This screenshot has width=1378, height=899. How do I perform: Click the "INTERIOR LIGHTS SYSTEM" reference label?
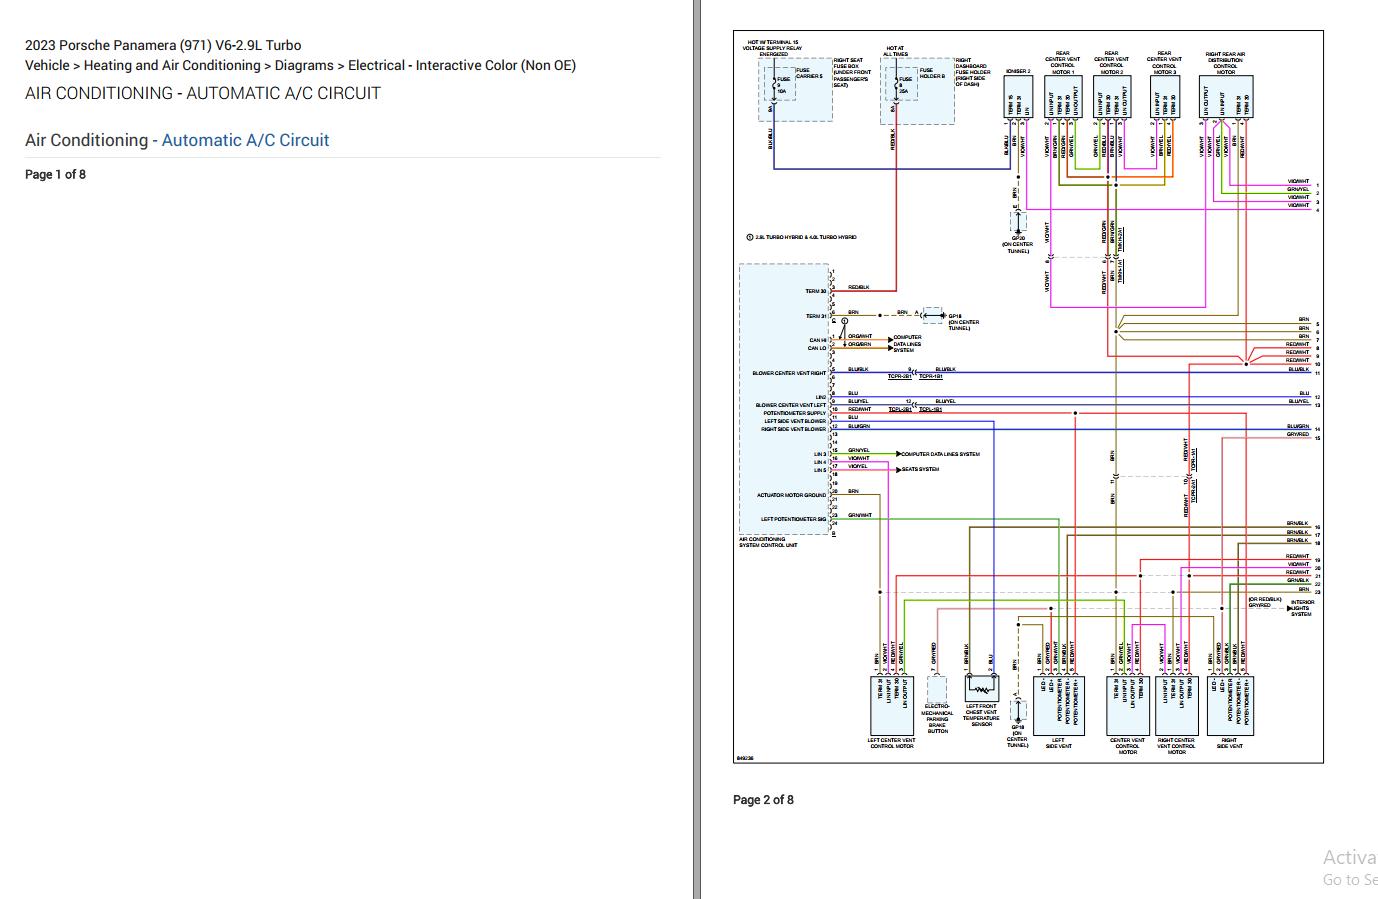click(1302, 608)
